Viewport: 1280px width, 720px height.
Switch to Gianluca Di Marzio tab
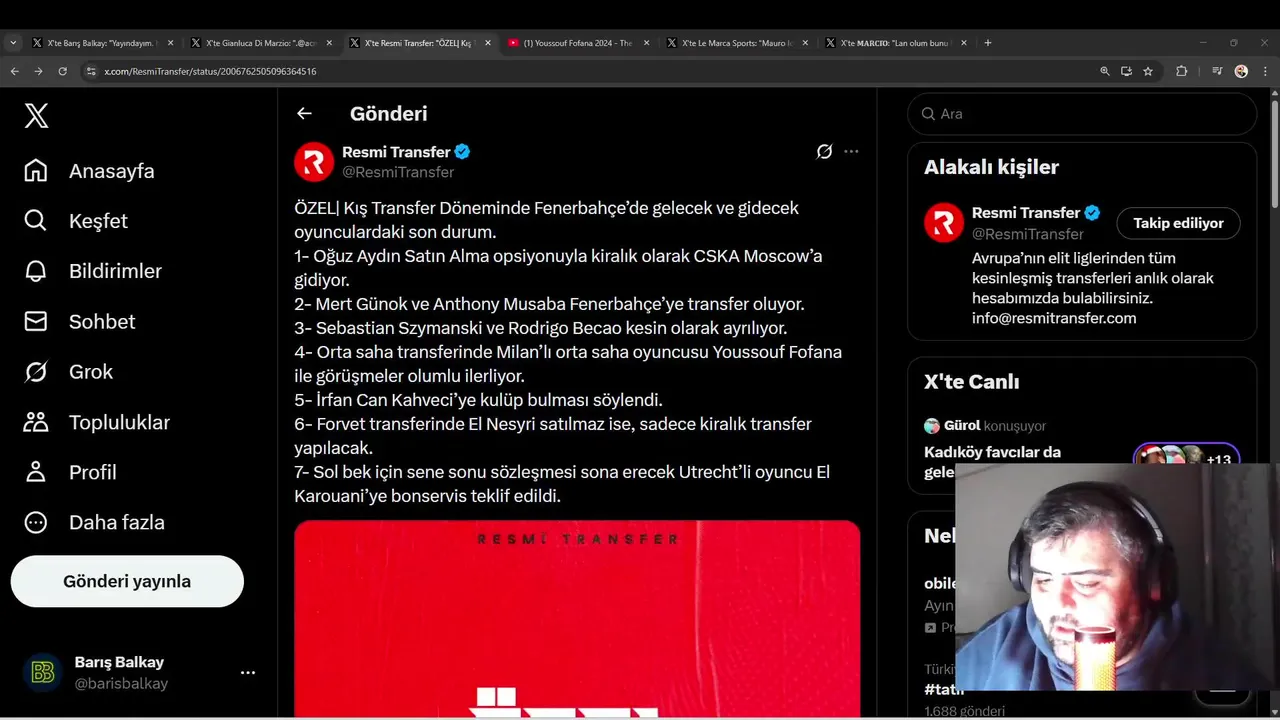pyautogui.click(x=262, y=43)
